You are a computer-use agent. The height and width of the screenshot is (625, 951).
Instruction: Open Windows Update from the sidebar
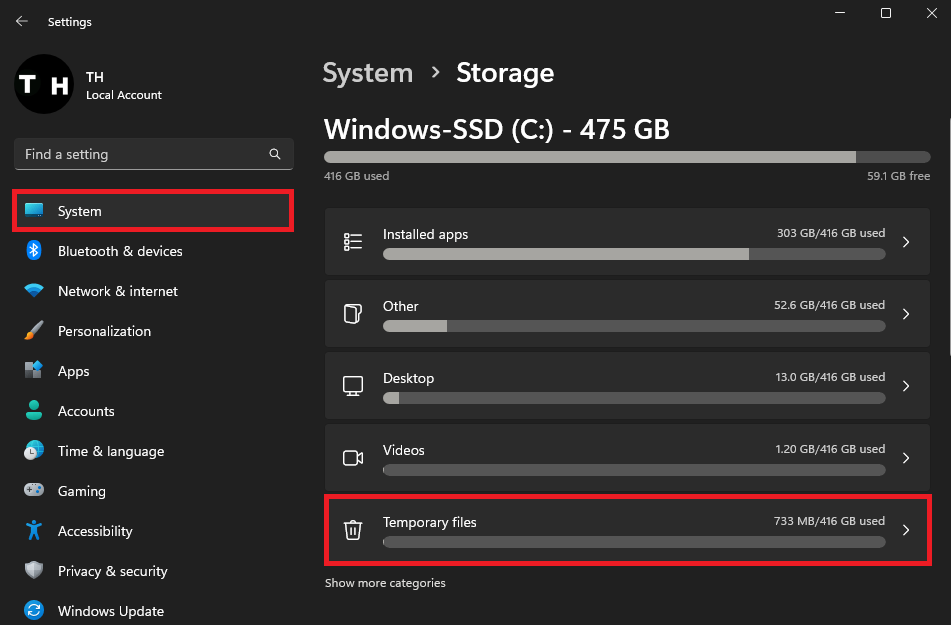[x=110, y=611]
